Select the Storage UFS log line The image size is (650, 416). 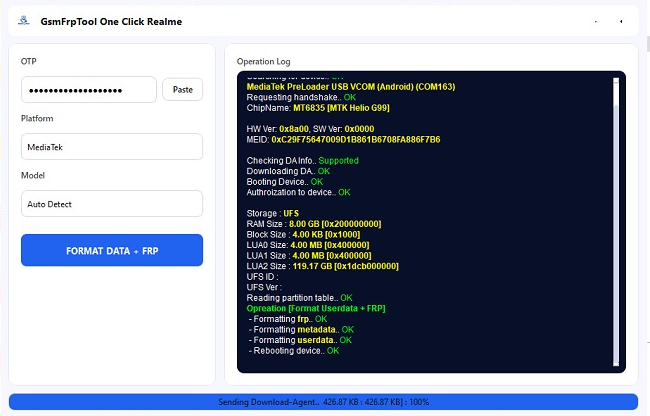(272, 213)
